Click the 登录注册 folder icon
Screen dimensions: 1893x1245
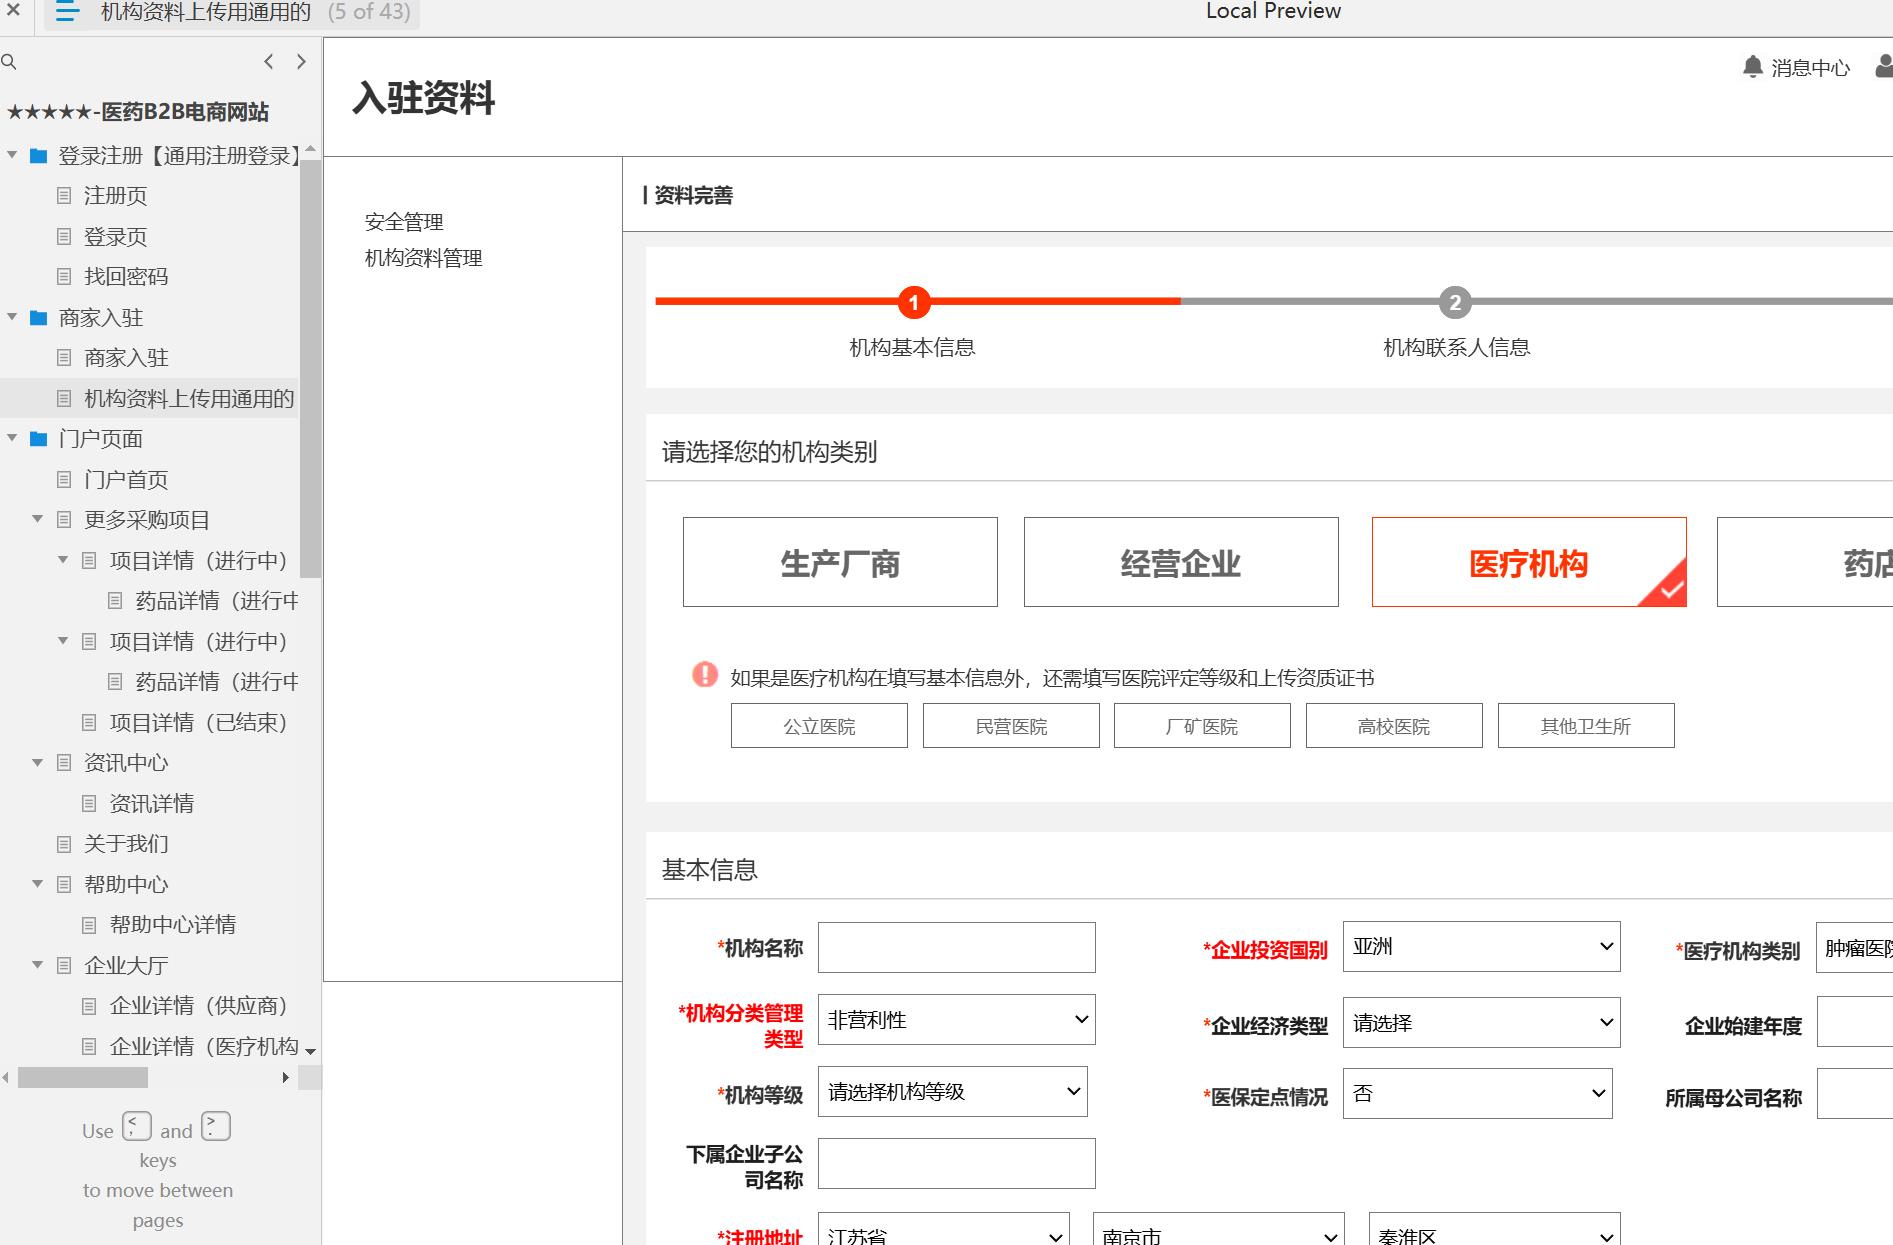pyautogui.click(x=39, y=156)
